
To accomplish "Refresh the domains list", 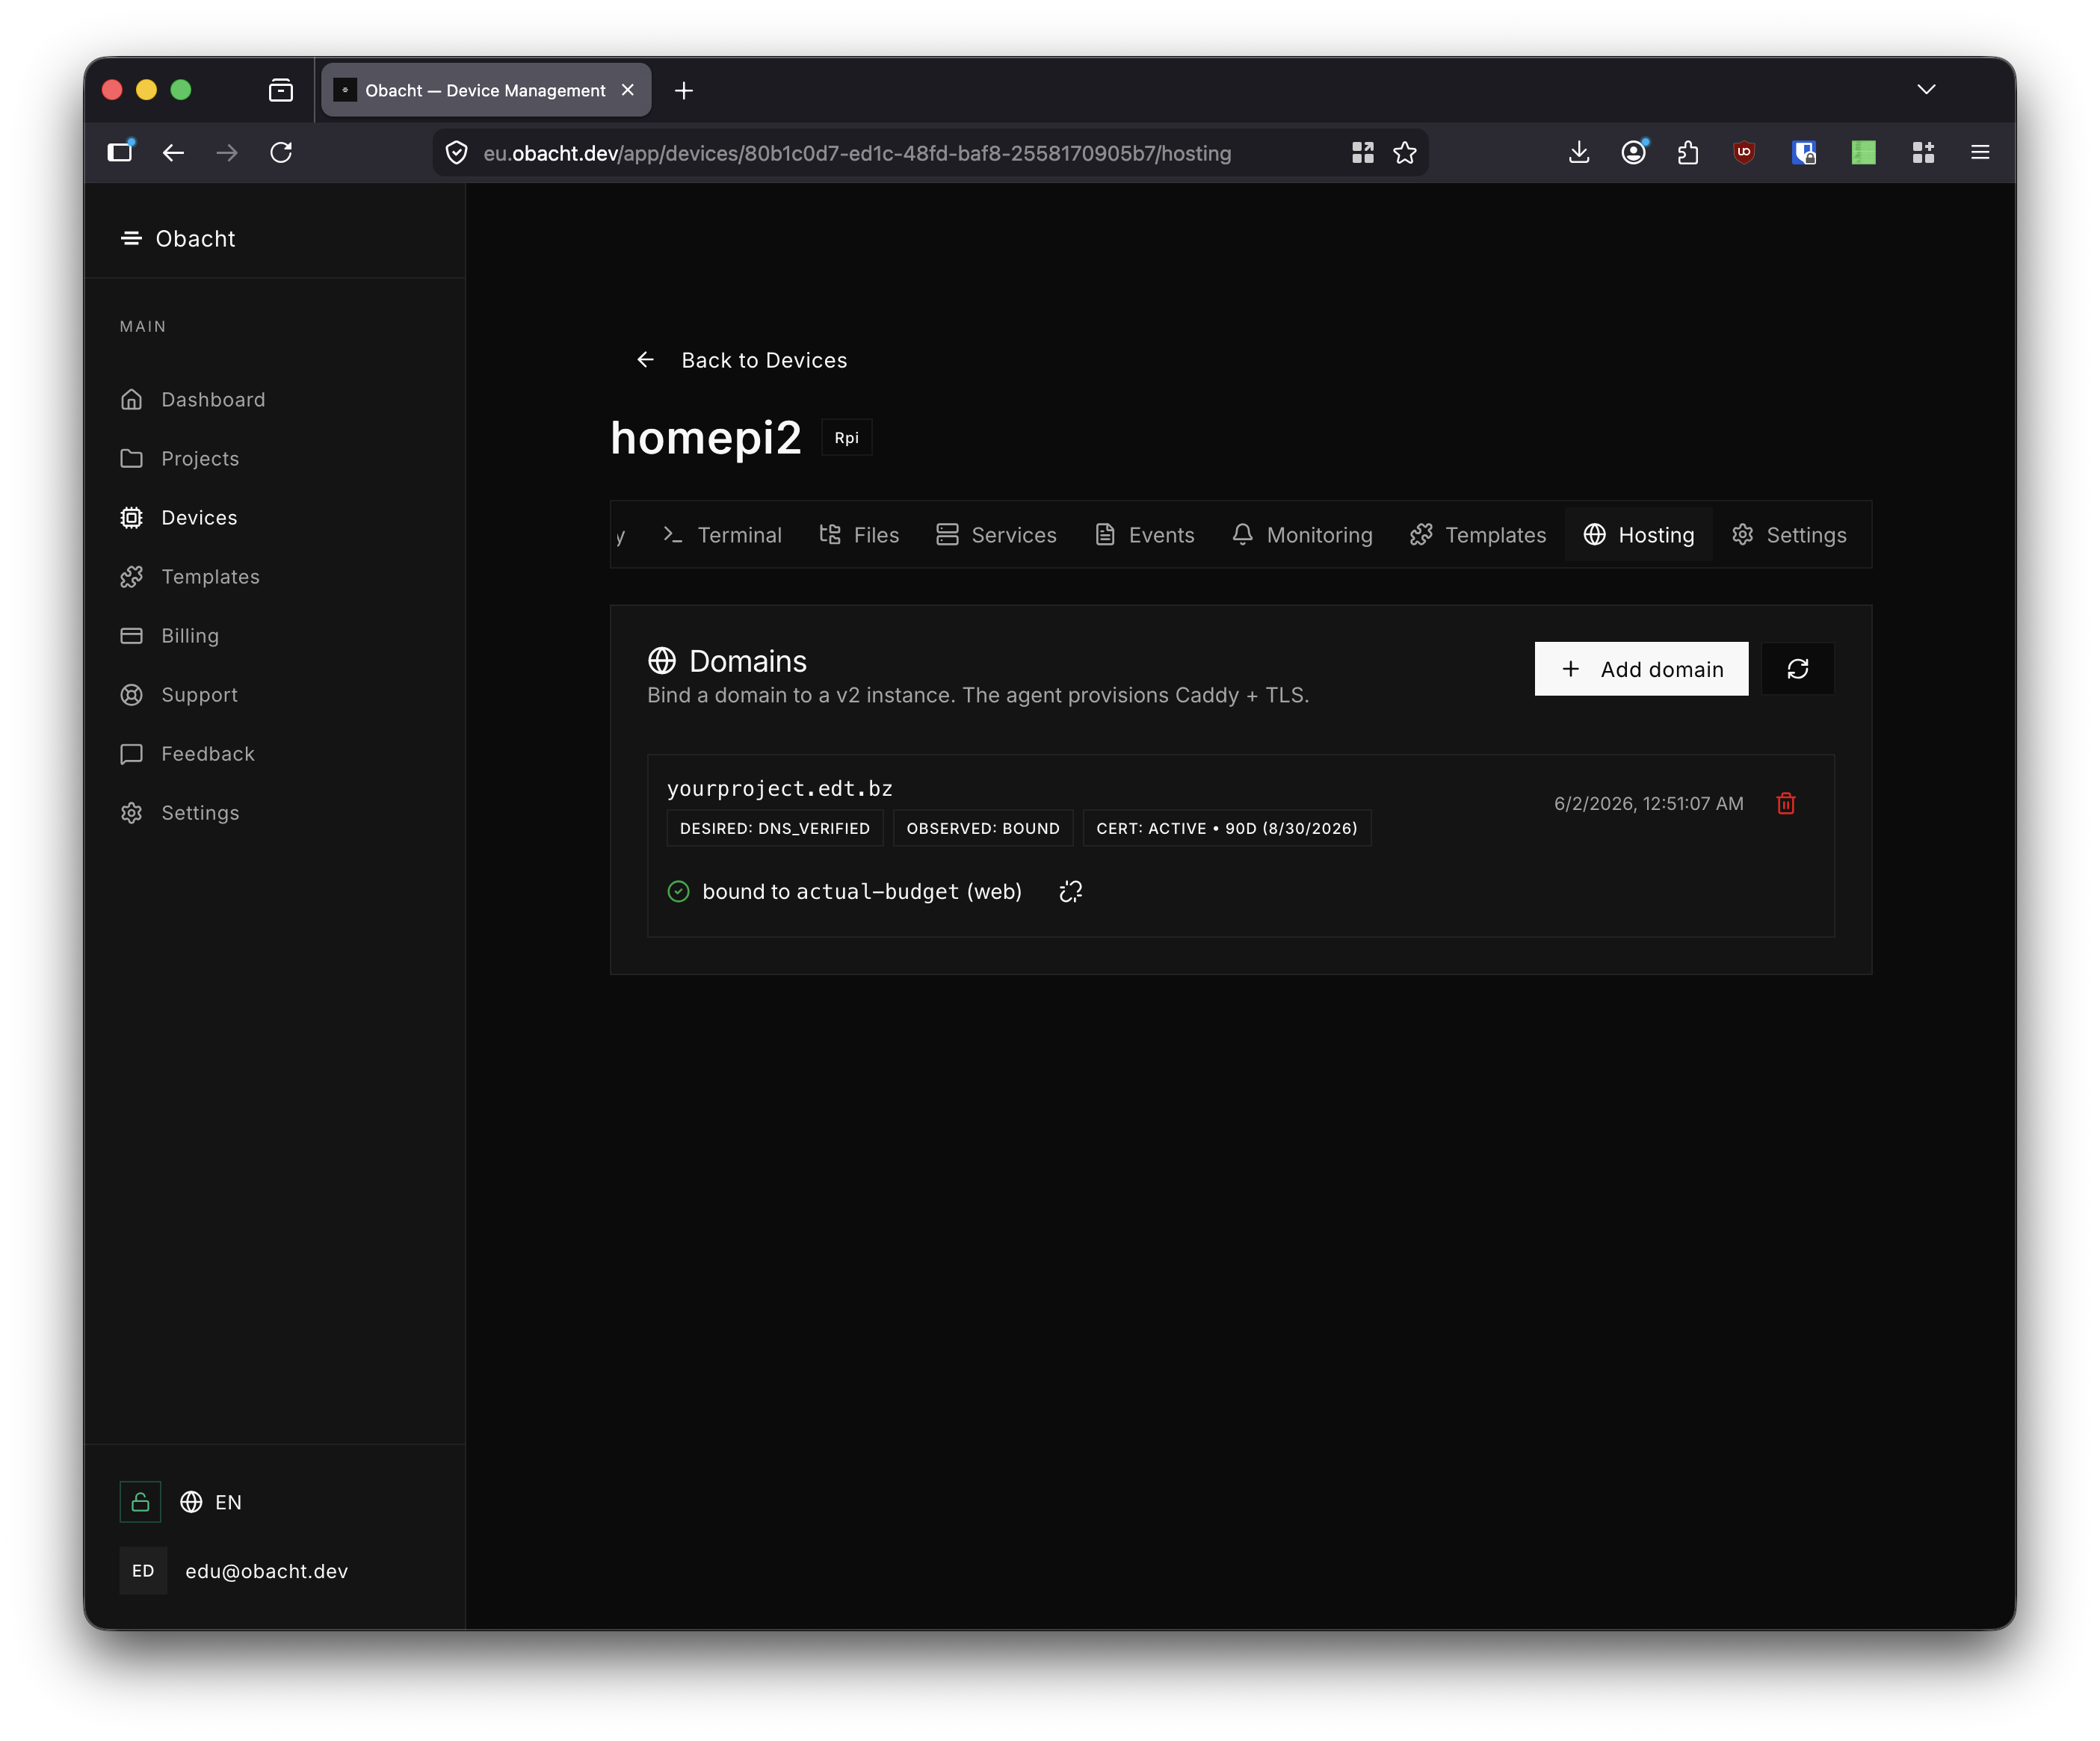I will tap(1797, 669).
